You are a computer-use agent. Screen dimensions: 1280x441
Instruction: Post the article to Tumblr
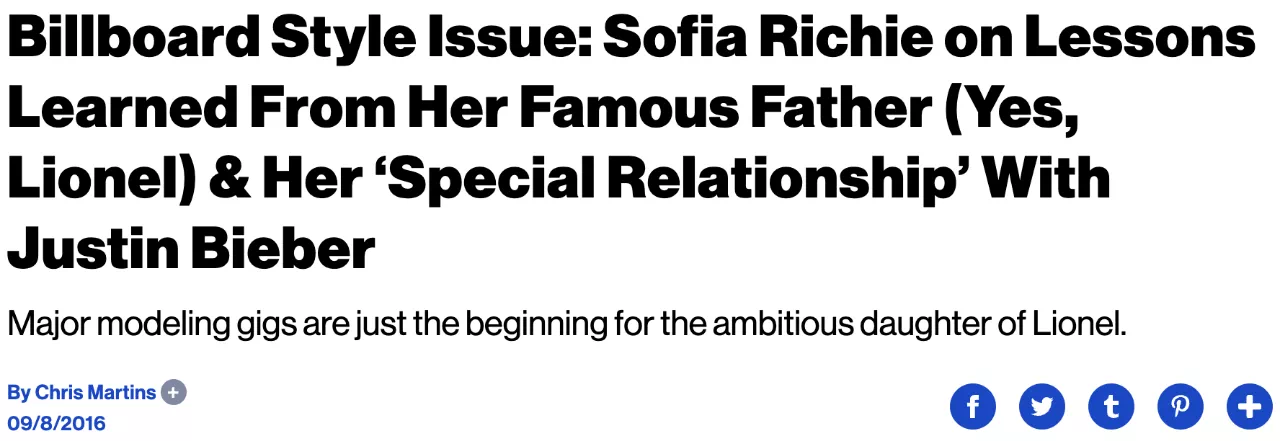tap(1111, 406)
